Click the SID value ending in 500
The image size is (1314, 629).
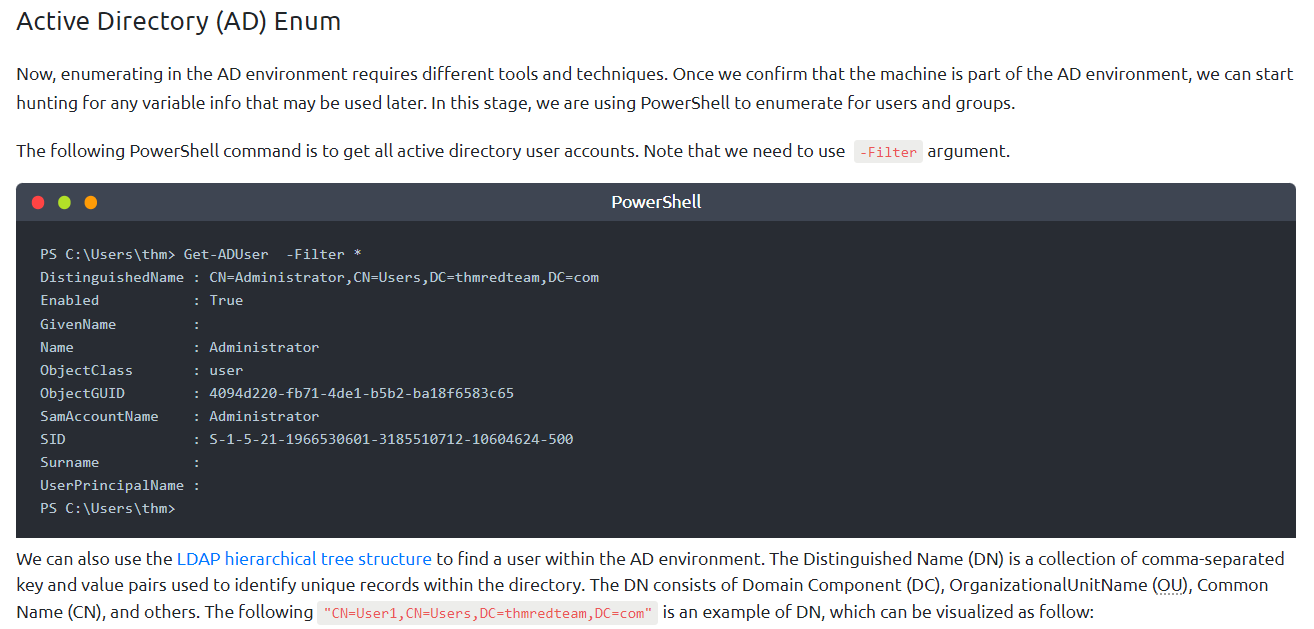click(x=391, y=439)
